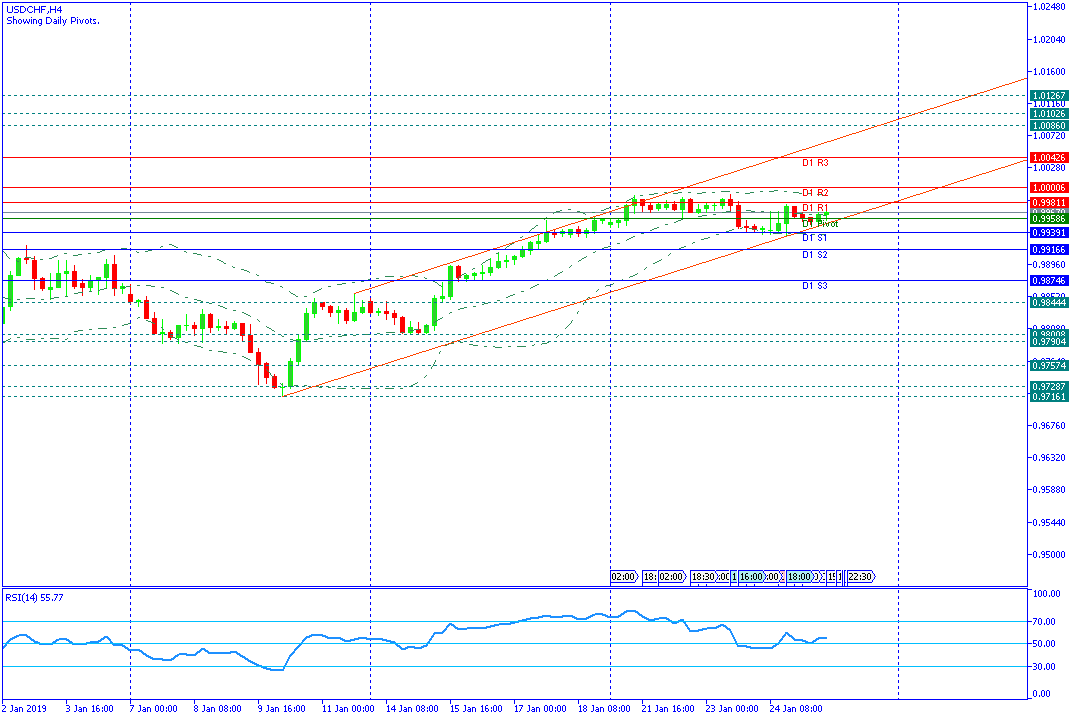This screenshot has height=720, width=1080.
Task: Select the D1 R3 pivot label
Action: tap(815, 163)
